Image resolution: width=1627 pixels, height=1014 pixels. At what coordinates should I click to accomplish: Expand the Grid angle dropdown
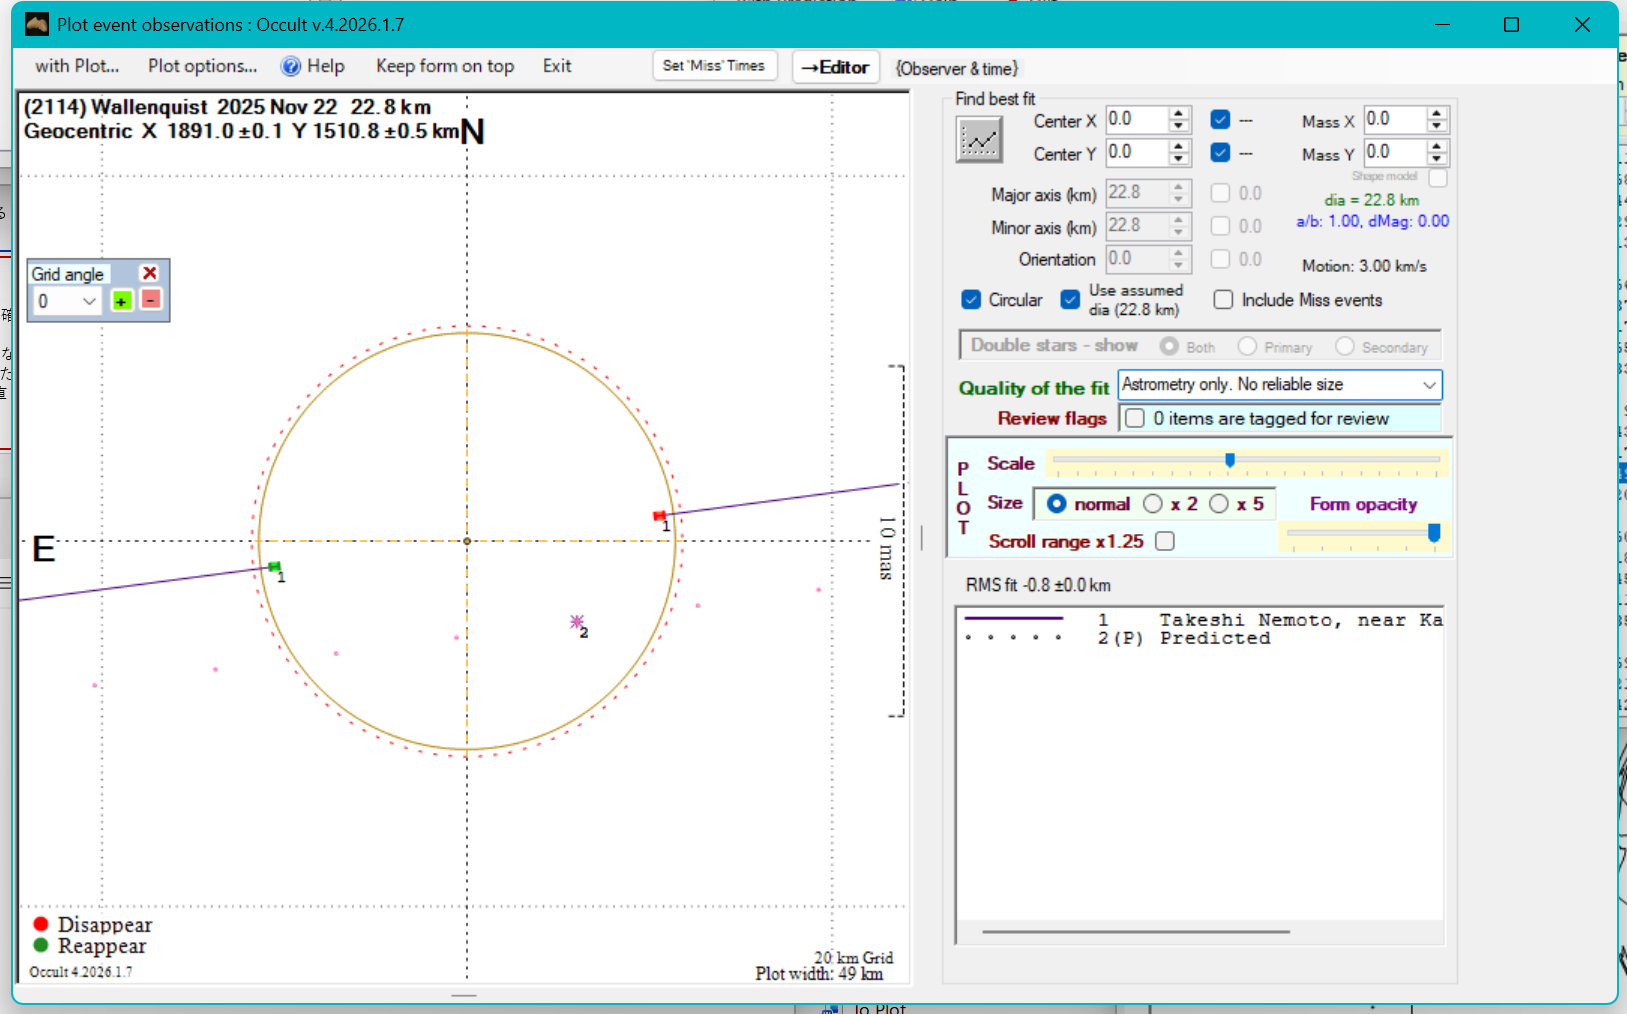89,301
